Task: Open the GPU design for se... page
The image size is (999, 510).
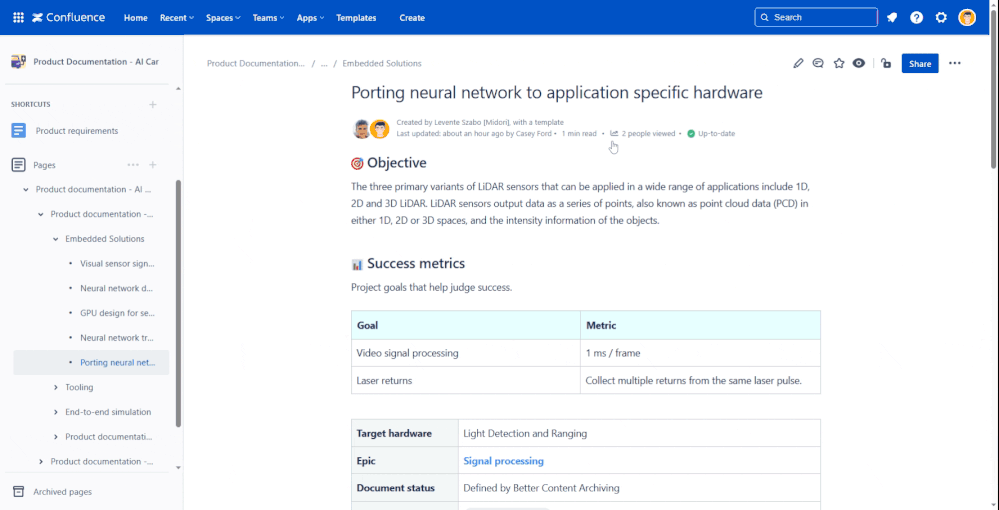Action: (x=117, y=313)
